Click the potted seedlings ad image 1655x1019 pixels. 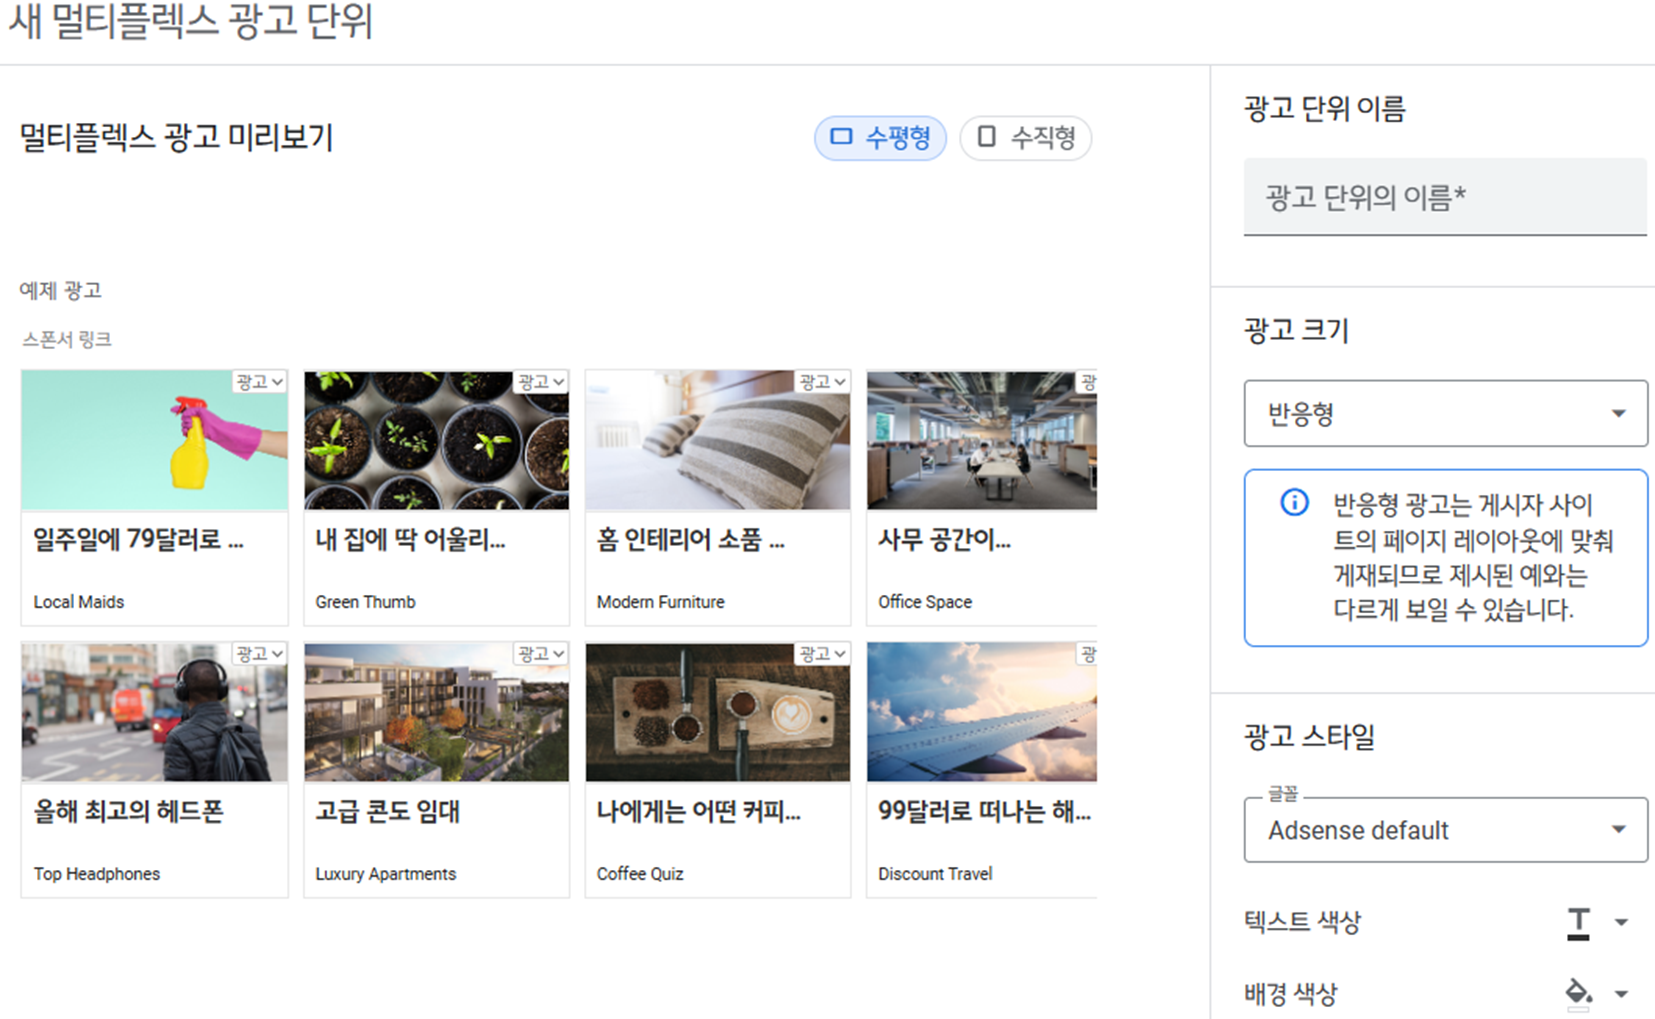[436, 440]
